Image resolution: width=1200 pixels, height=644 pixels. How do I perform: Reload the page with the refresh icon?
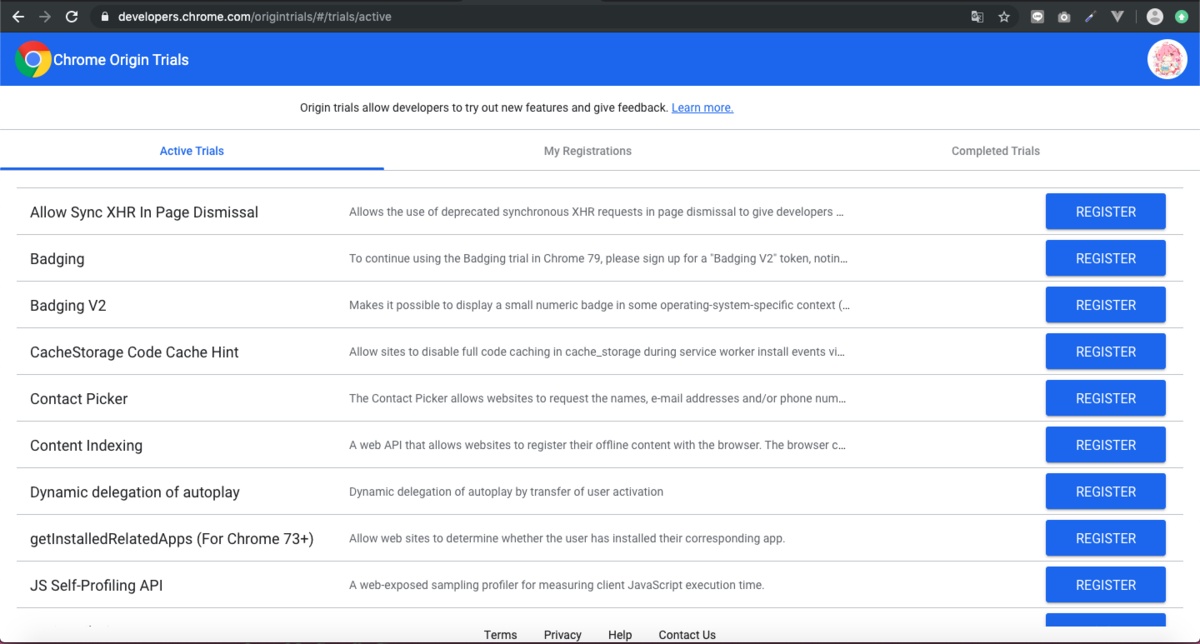click(72, 17)
